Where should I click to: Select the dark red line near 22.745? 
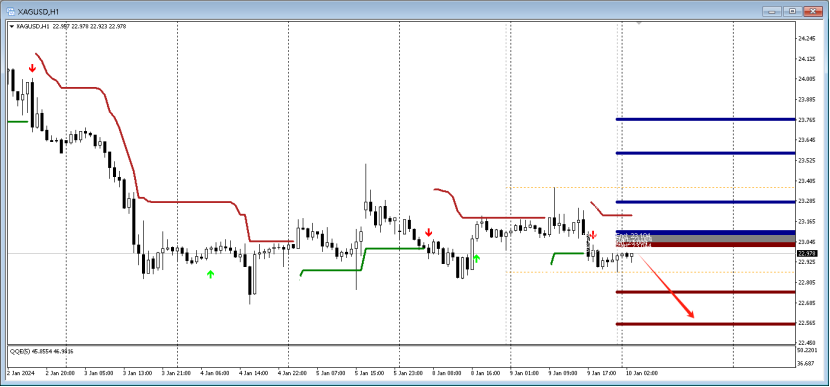705,292
